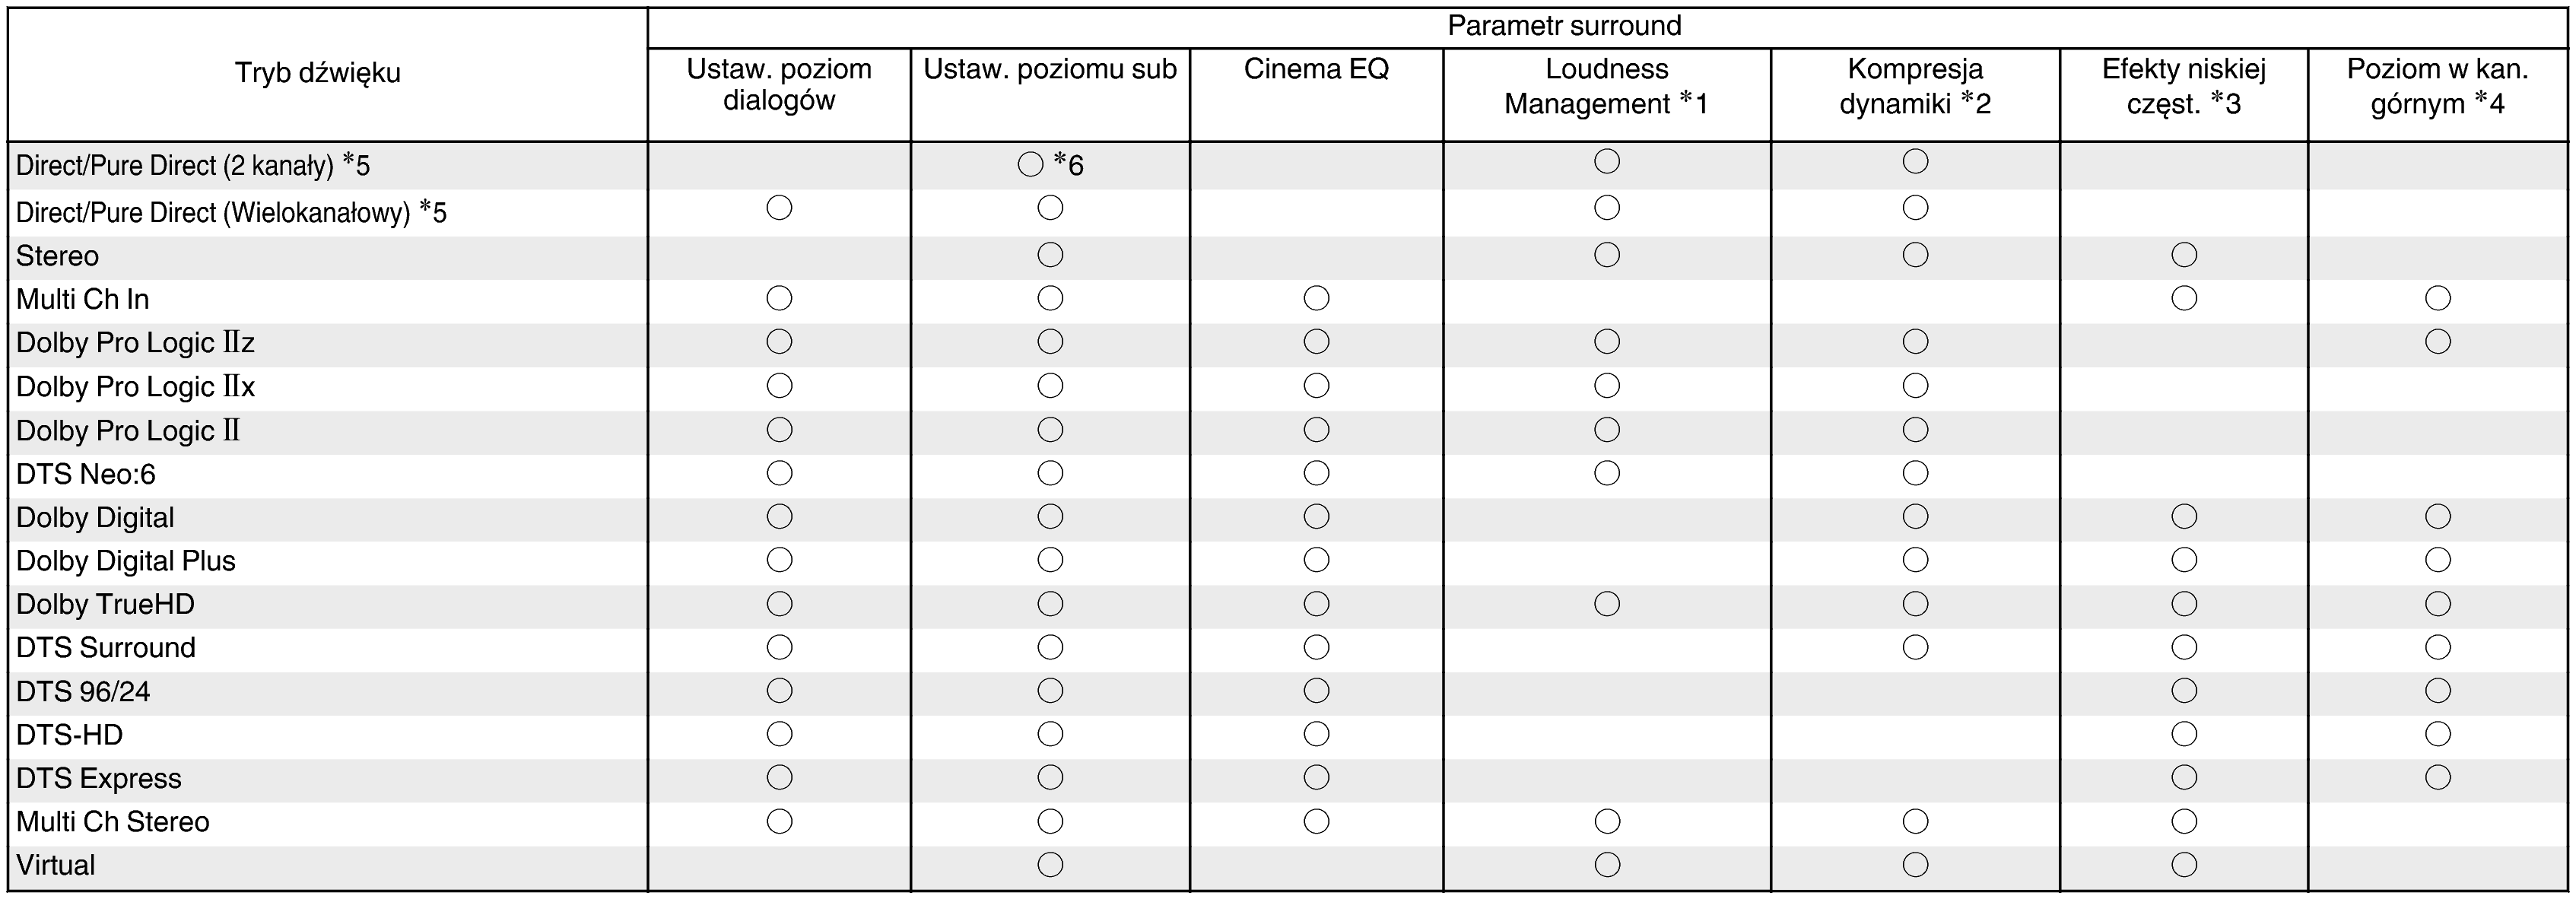The width and height of the screenshot is (2576, 899).
Task: Click Virtual row circle under Efekty niskiej częst.
Action: [x=2184, y=865]
